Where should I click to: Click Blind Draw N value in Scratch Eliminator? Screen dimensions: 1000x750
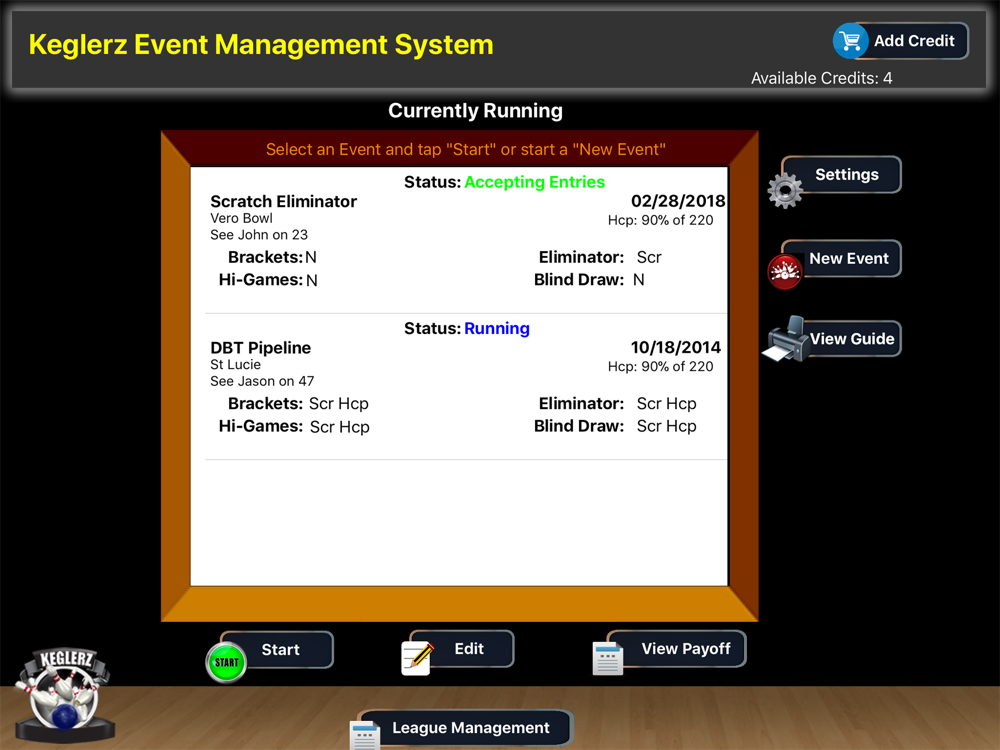tap(638, 280)
